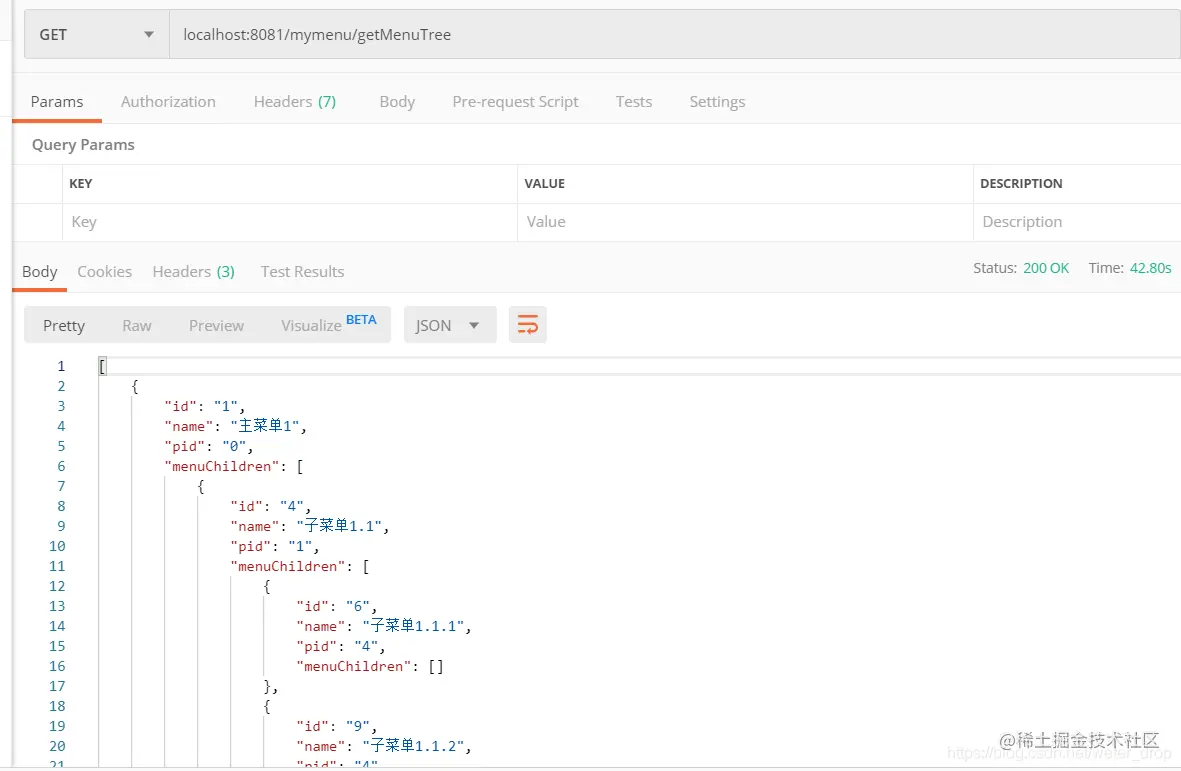
Task: Switch to the Params tab
Action: [57, 102]
